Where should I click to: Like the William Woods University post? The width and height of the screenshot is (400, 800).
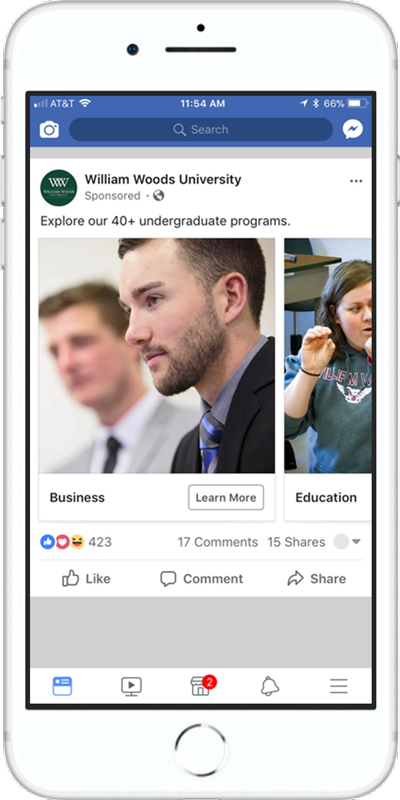[86, 579]
